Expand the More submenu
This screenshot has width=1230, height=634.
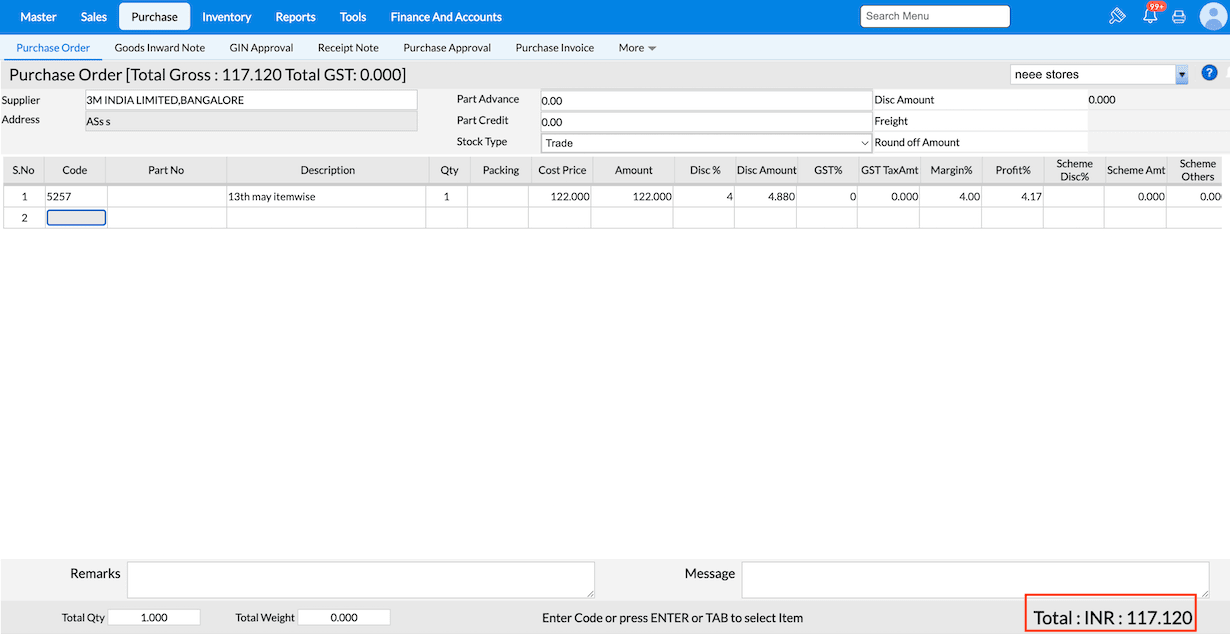[636, 48]
